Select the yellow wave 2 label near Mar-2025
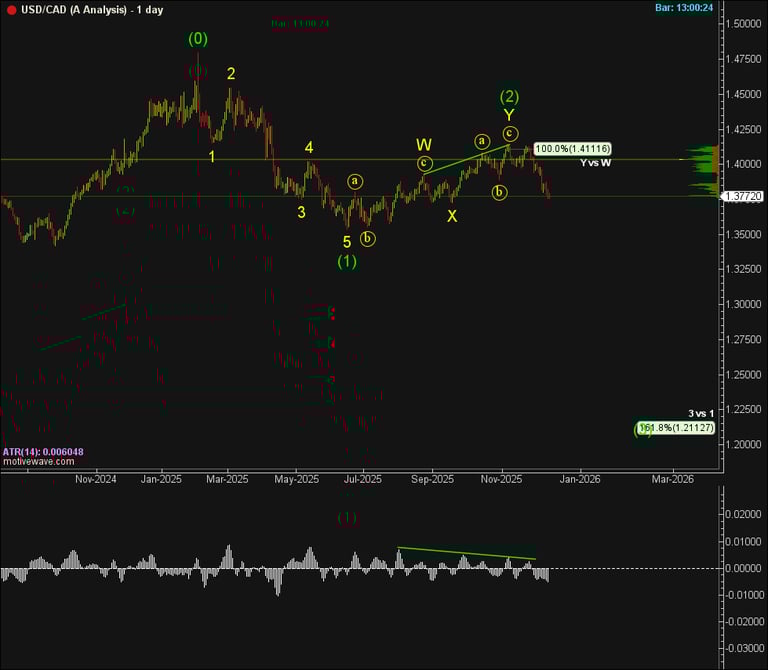Screen dimensions: 768x670 tap(231, 74)
